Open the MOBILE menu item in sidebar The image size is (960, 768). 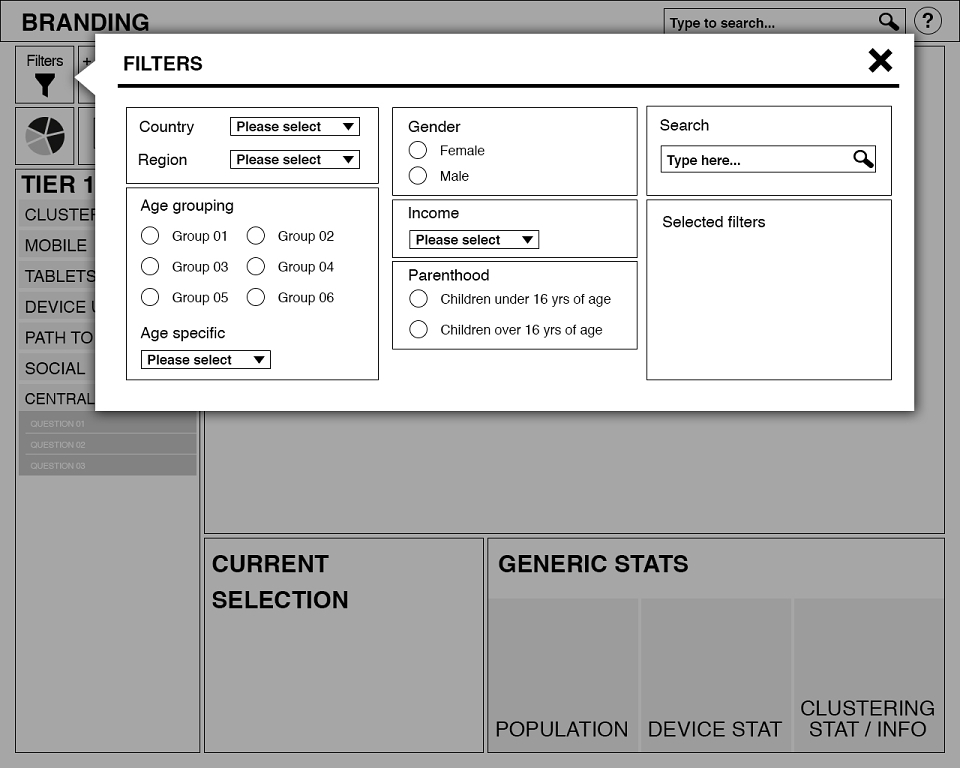[x=56, y=245]
